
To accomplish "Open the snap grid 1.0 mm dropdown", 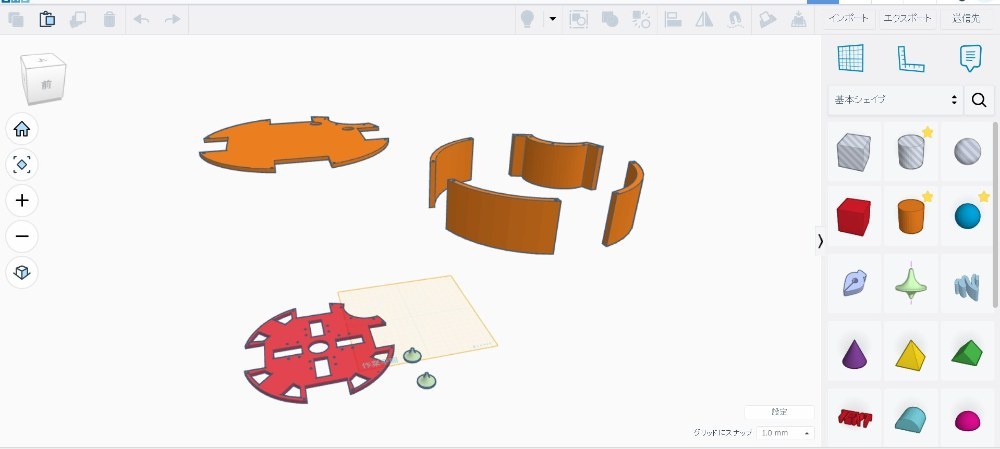I will [x=785, y=433].
